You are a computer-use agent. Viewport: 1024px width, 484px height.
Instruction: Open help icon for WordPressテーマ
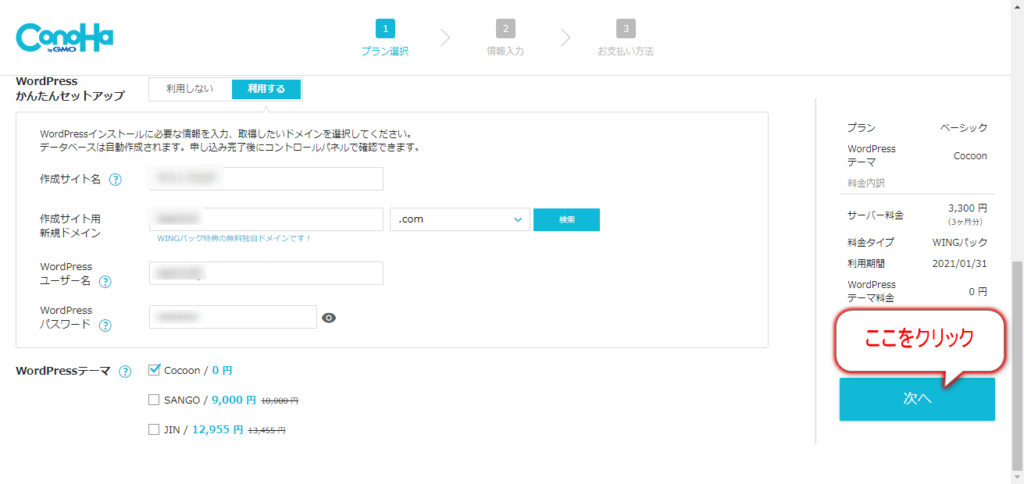[x=125, y=372]
